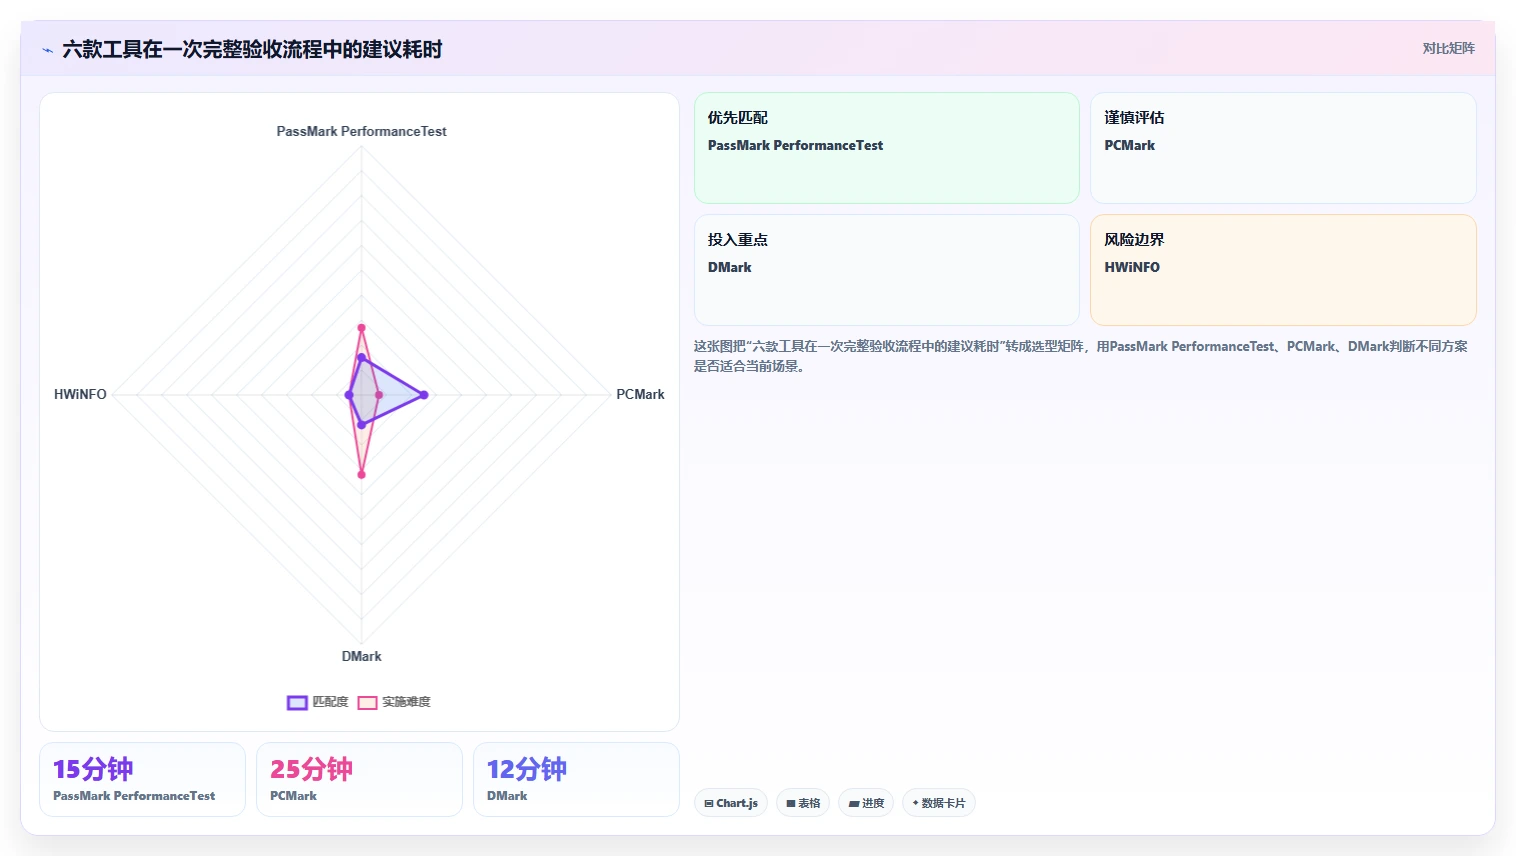Click the chart icon beside the page title
The image size is (1516, 856).
click(x=47, y=50)
